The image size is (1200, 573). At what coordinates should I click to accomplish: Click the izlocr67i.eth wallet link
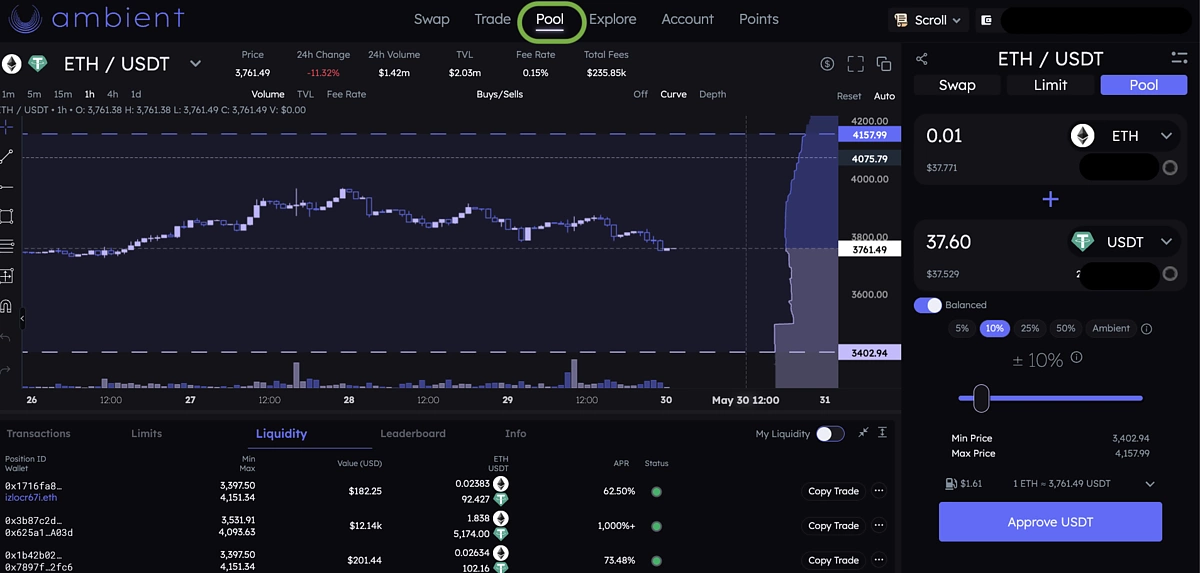(x=33, y=496)
